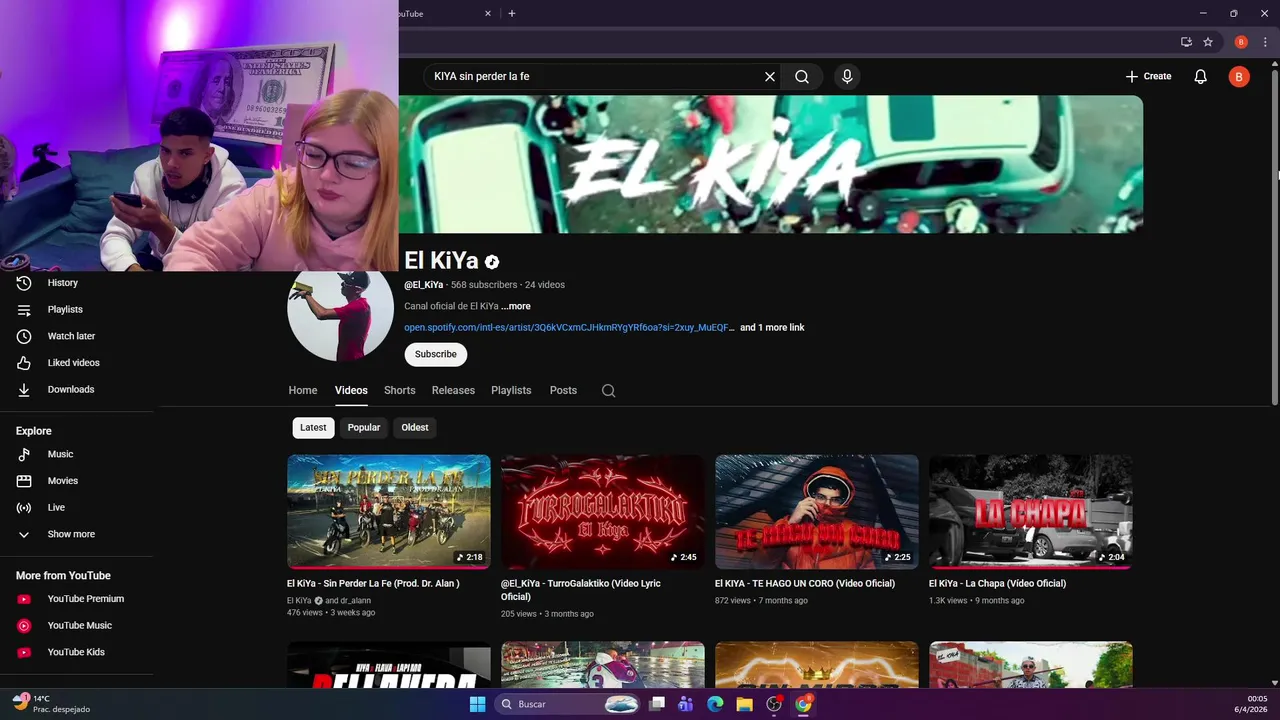This screenshot has height=720, width=1280.
Task: Open Microsoft Teams from taskbar
Action: tap(686, 704)
